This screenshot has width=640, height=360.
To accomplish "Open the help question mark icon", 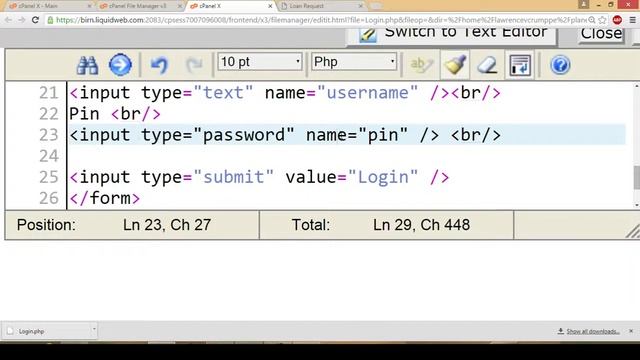I will [x=560, y=65].
